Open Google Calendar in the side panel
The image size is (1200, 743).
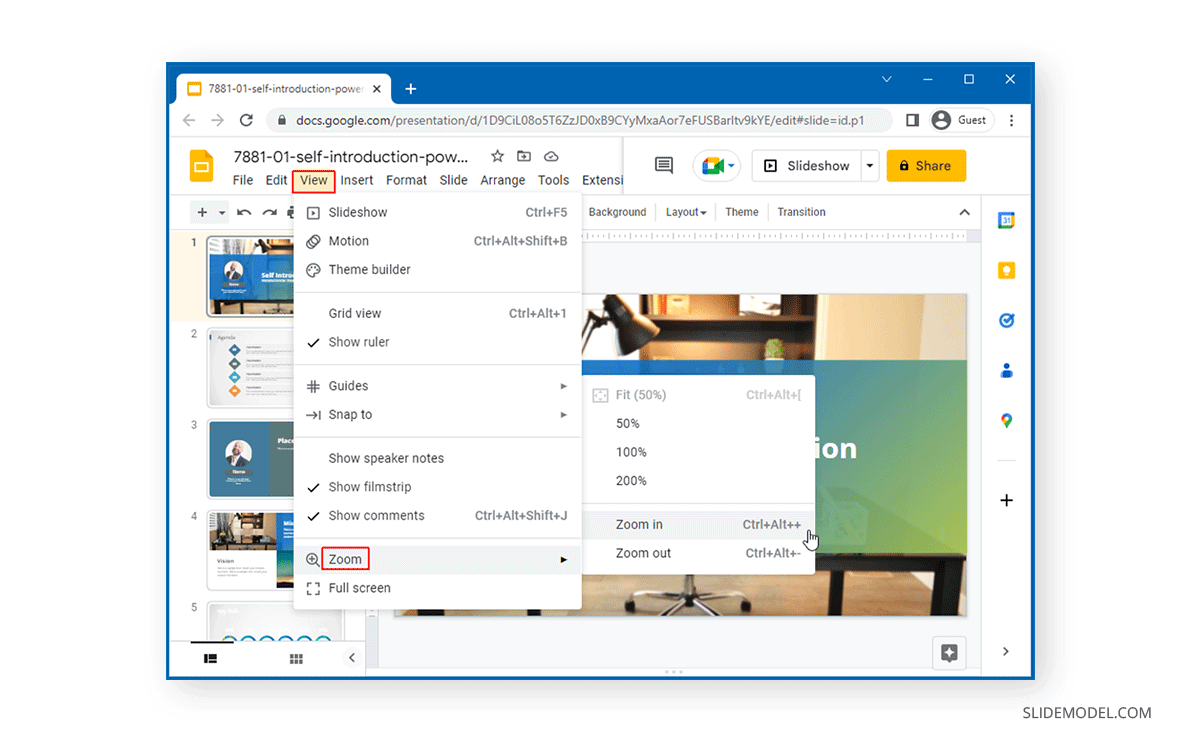point(1006,219)
